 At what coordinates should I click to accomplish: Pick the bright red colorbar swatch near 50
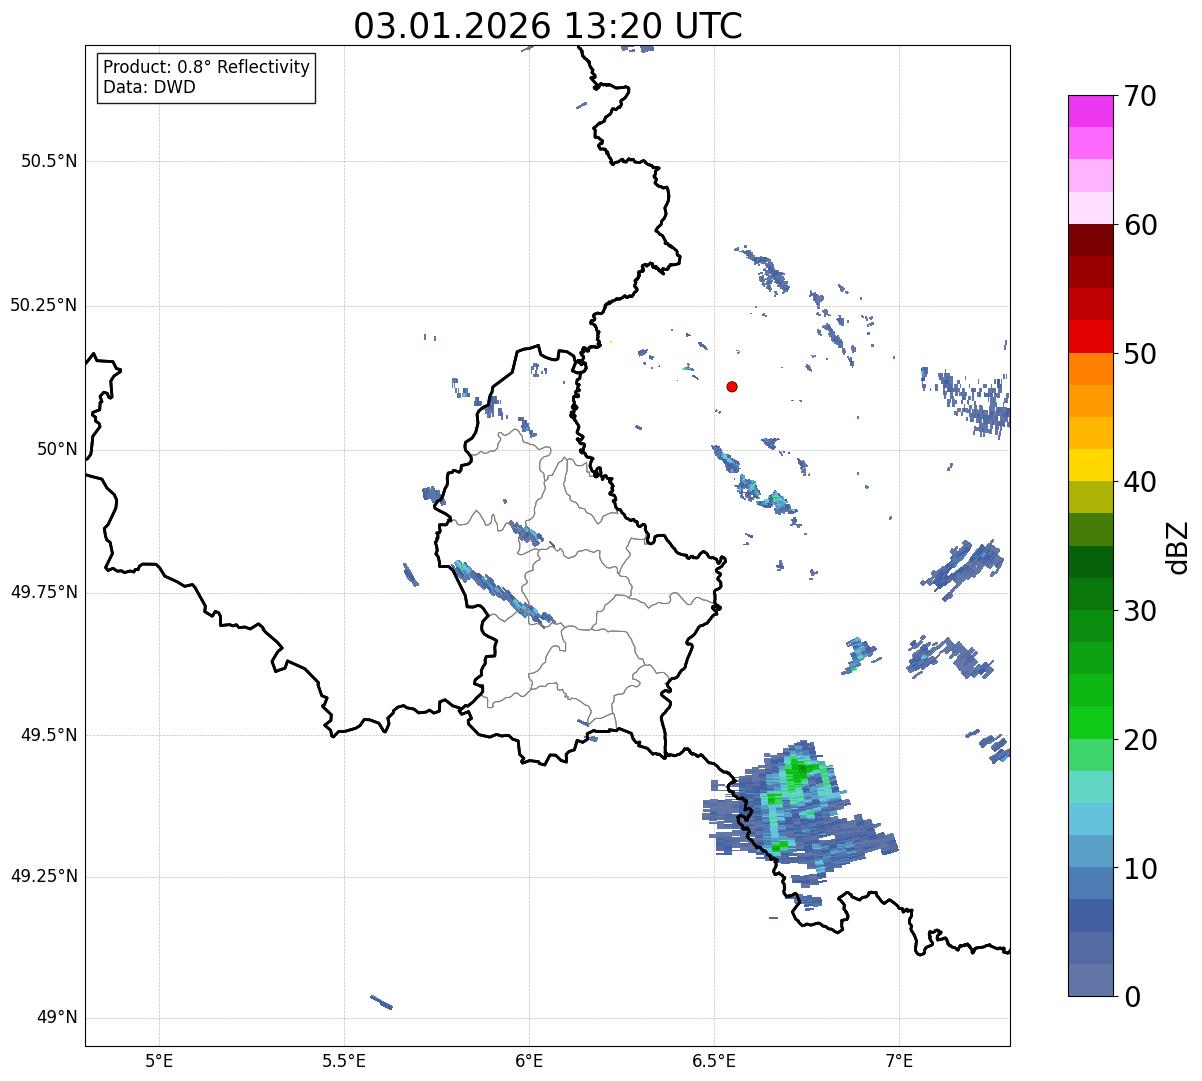[1090, 337]
